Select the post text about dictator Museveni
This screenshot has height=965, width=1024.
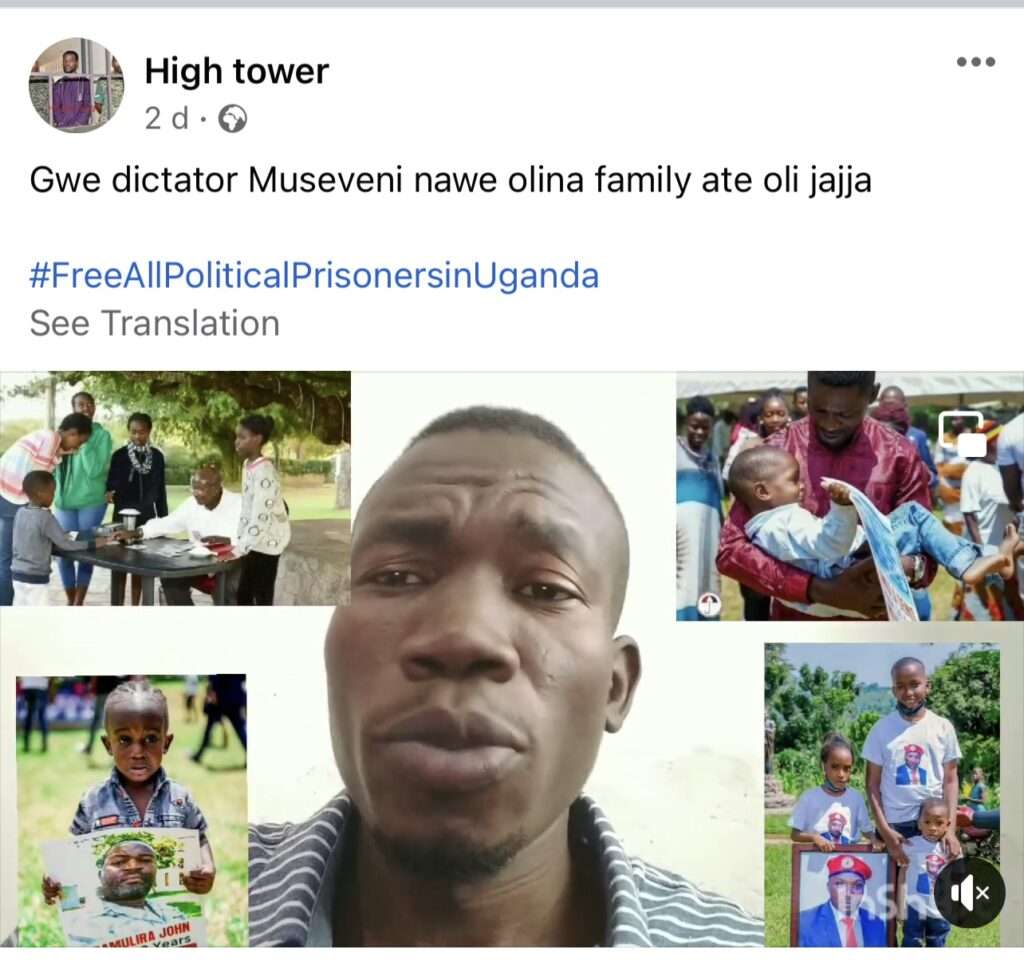(x=451, y=180)
